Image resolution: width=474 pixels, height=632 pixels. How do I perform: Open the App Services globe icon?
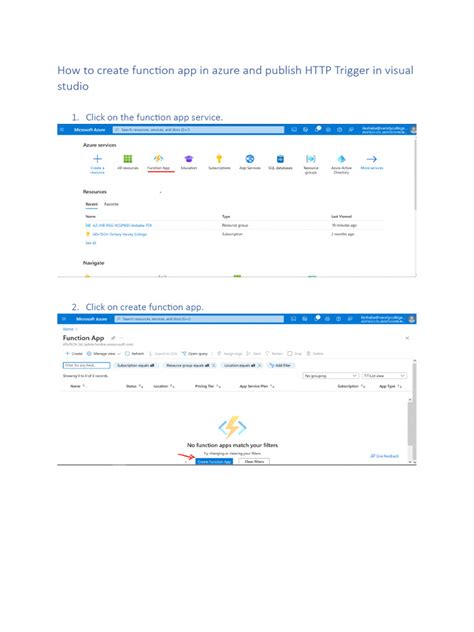click(250, 158)
